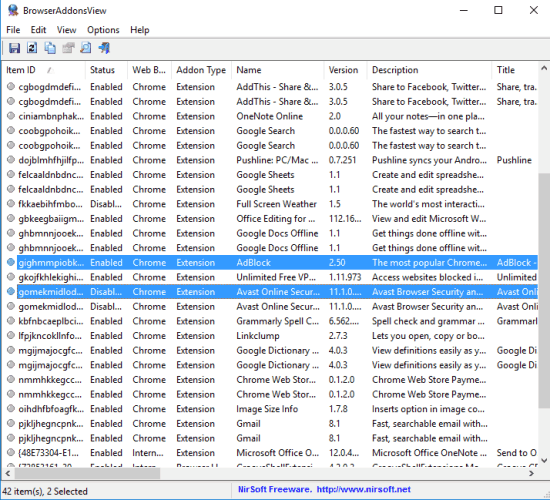550x500 pixels.
Task: Click the round icon beside lfpjkncokllnfo row
Action: pos(11,335)
